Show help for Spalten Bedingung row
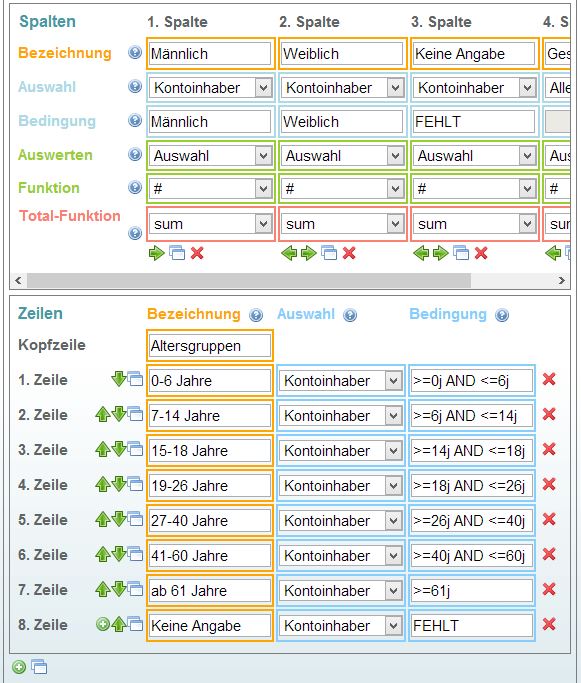 pyautogui.click(x=135, y=120)
